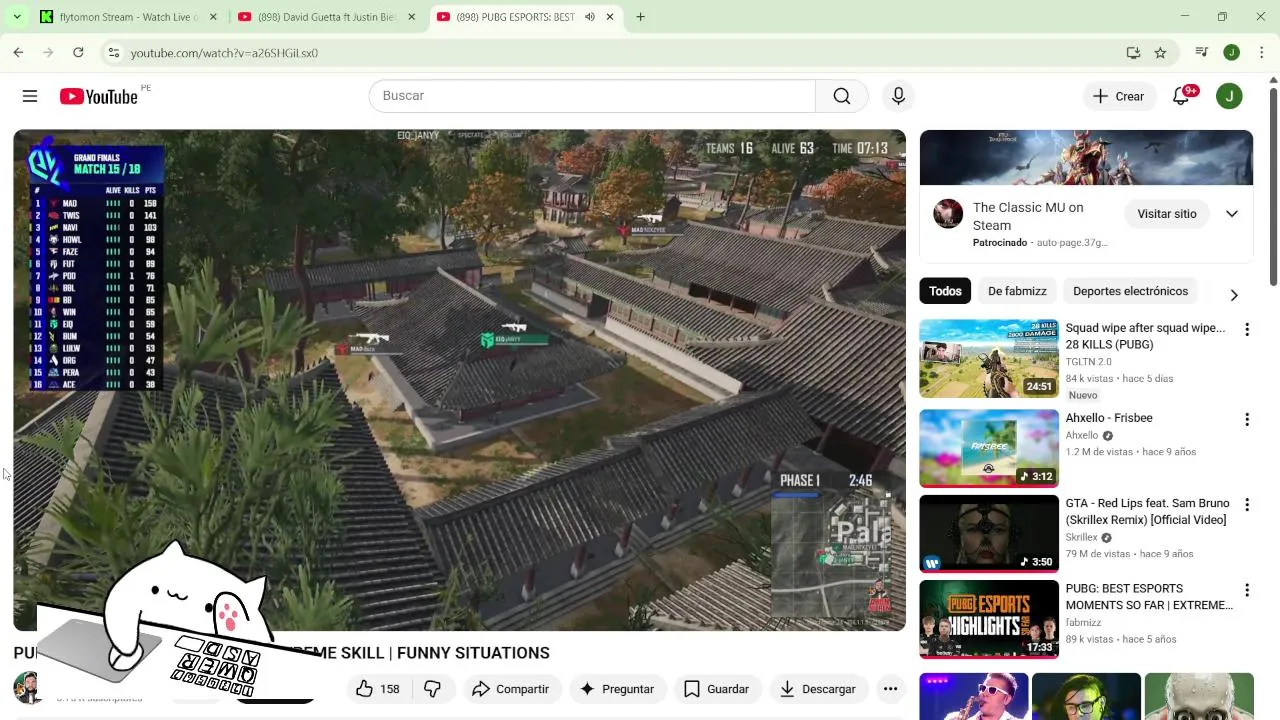Close the flytomon Stream tab

coord(213,17)
